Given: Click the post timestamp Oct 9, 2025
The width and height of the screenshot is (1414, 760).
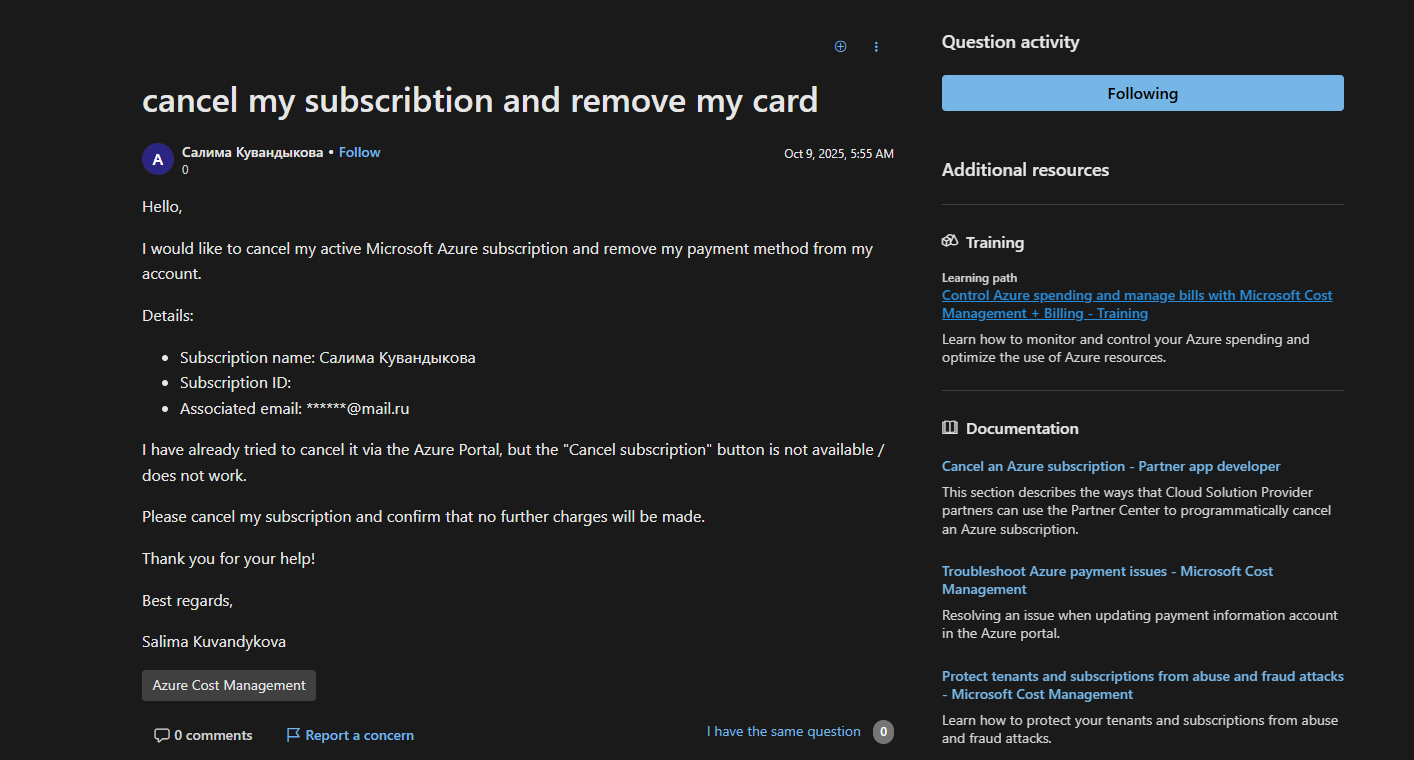Looking at the screenshot, I should [x=839, y=154].
